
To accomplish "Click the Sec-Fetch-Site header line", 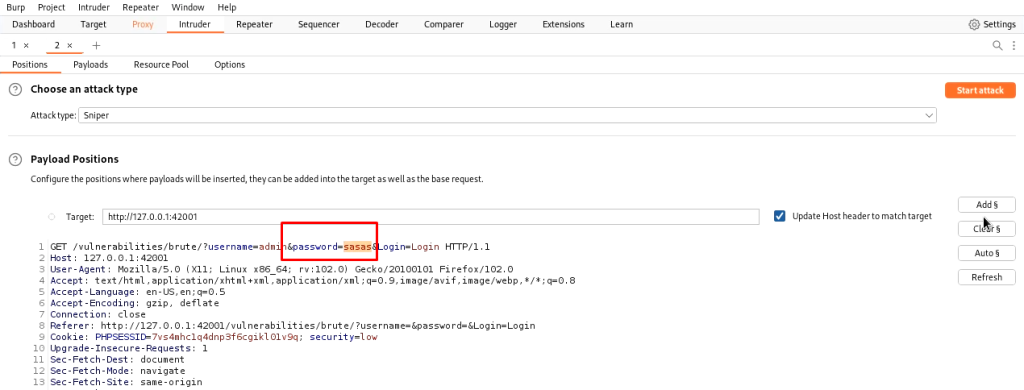I will coord(126,382).
